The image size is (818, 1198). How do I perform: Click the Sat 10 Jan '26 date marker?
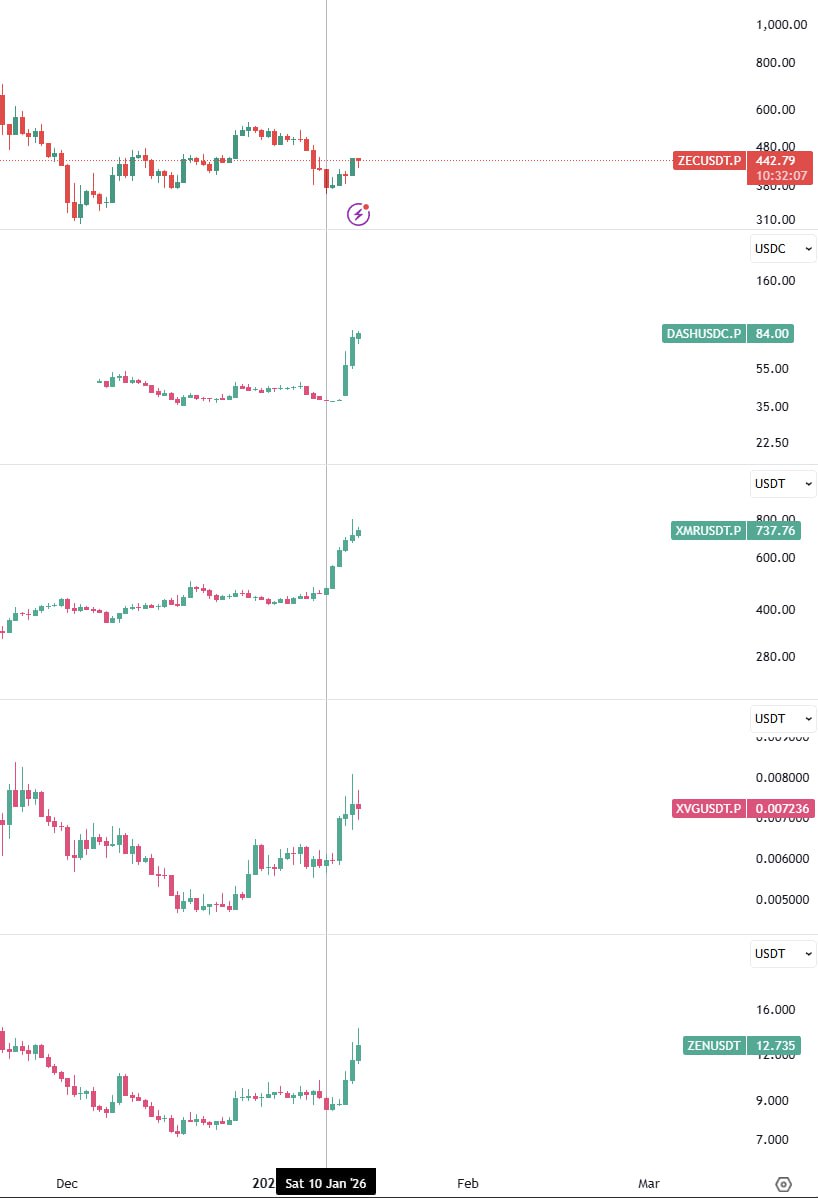tap(326, 1184)
